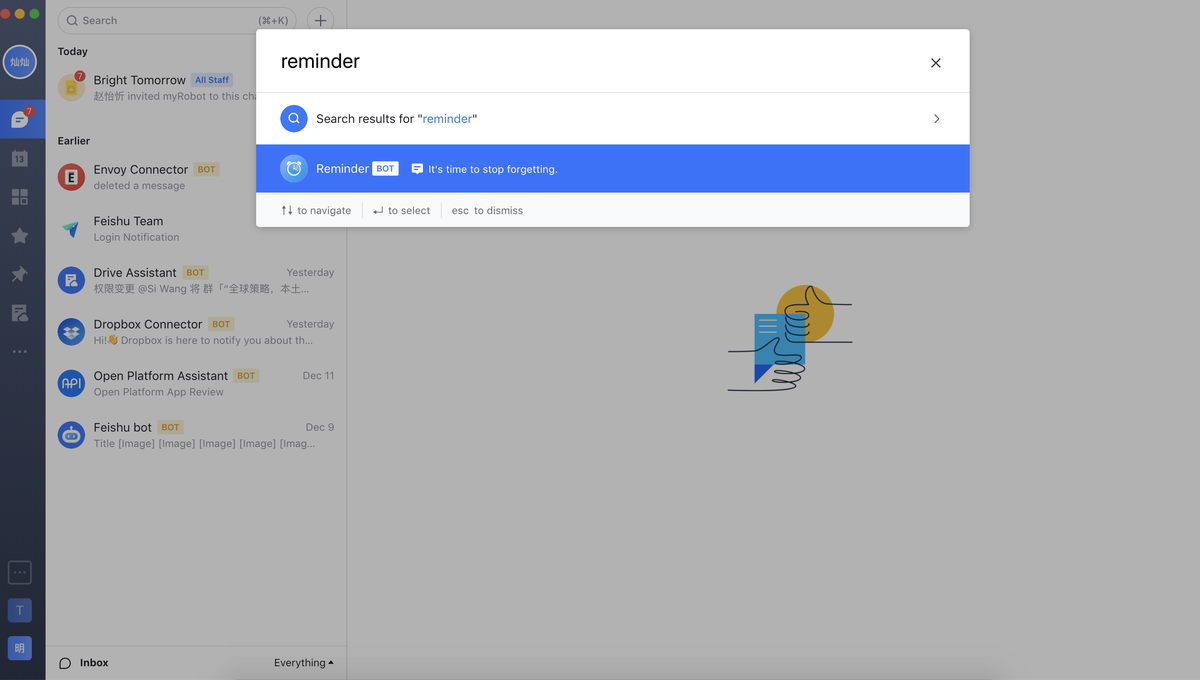
Task: Open the Docs icon in sidebar
Action: coord(20,313)
